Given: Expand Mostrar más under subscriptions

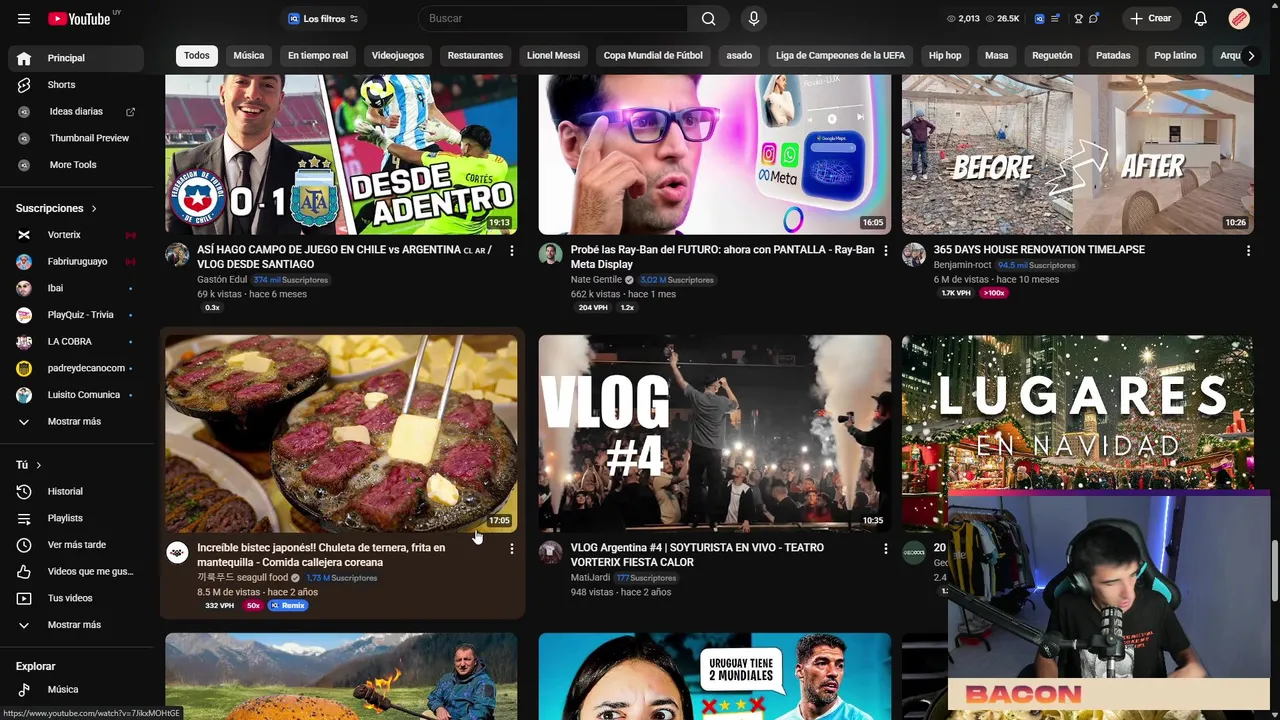Looking at the screenshot, I should tap(78, 421).
